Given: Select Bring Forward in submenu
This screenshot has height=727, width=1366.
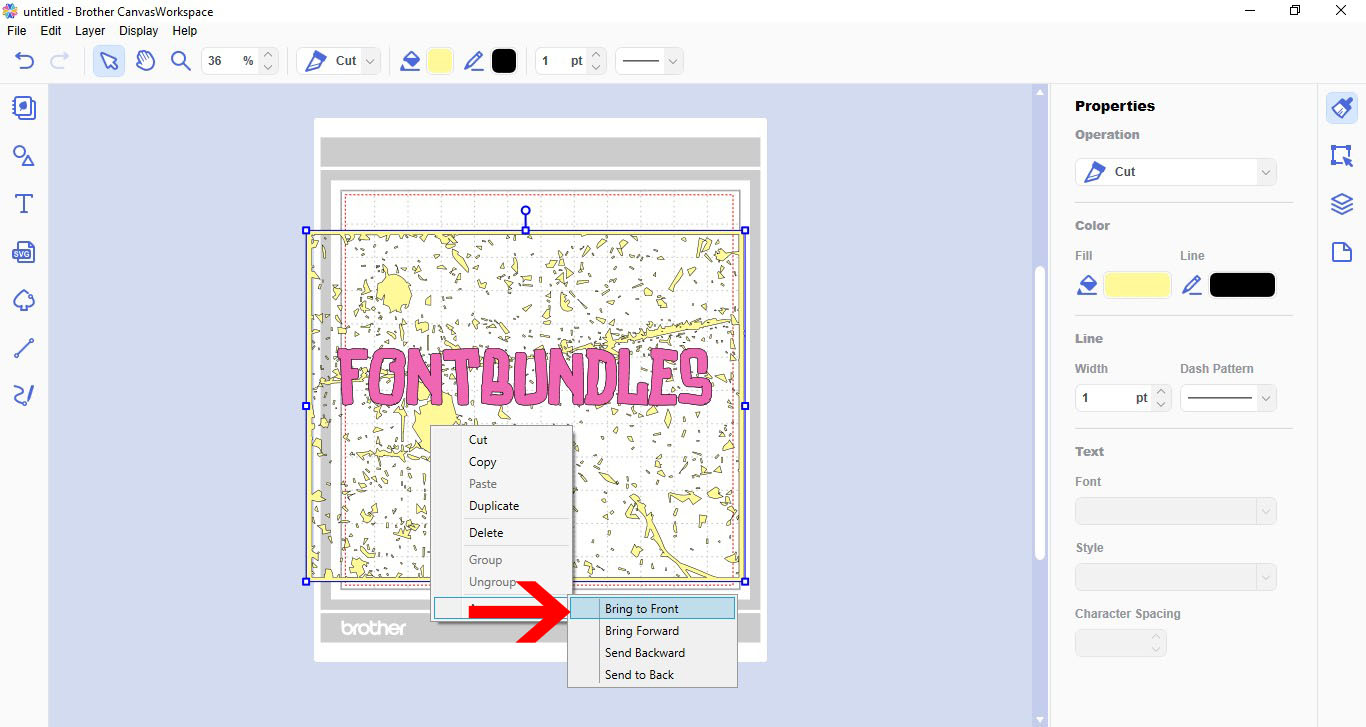Looking at the screenshot, I should click(652, 631).
